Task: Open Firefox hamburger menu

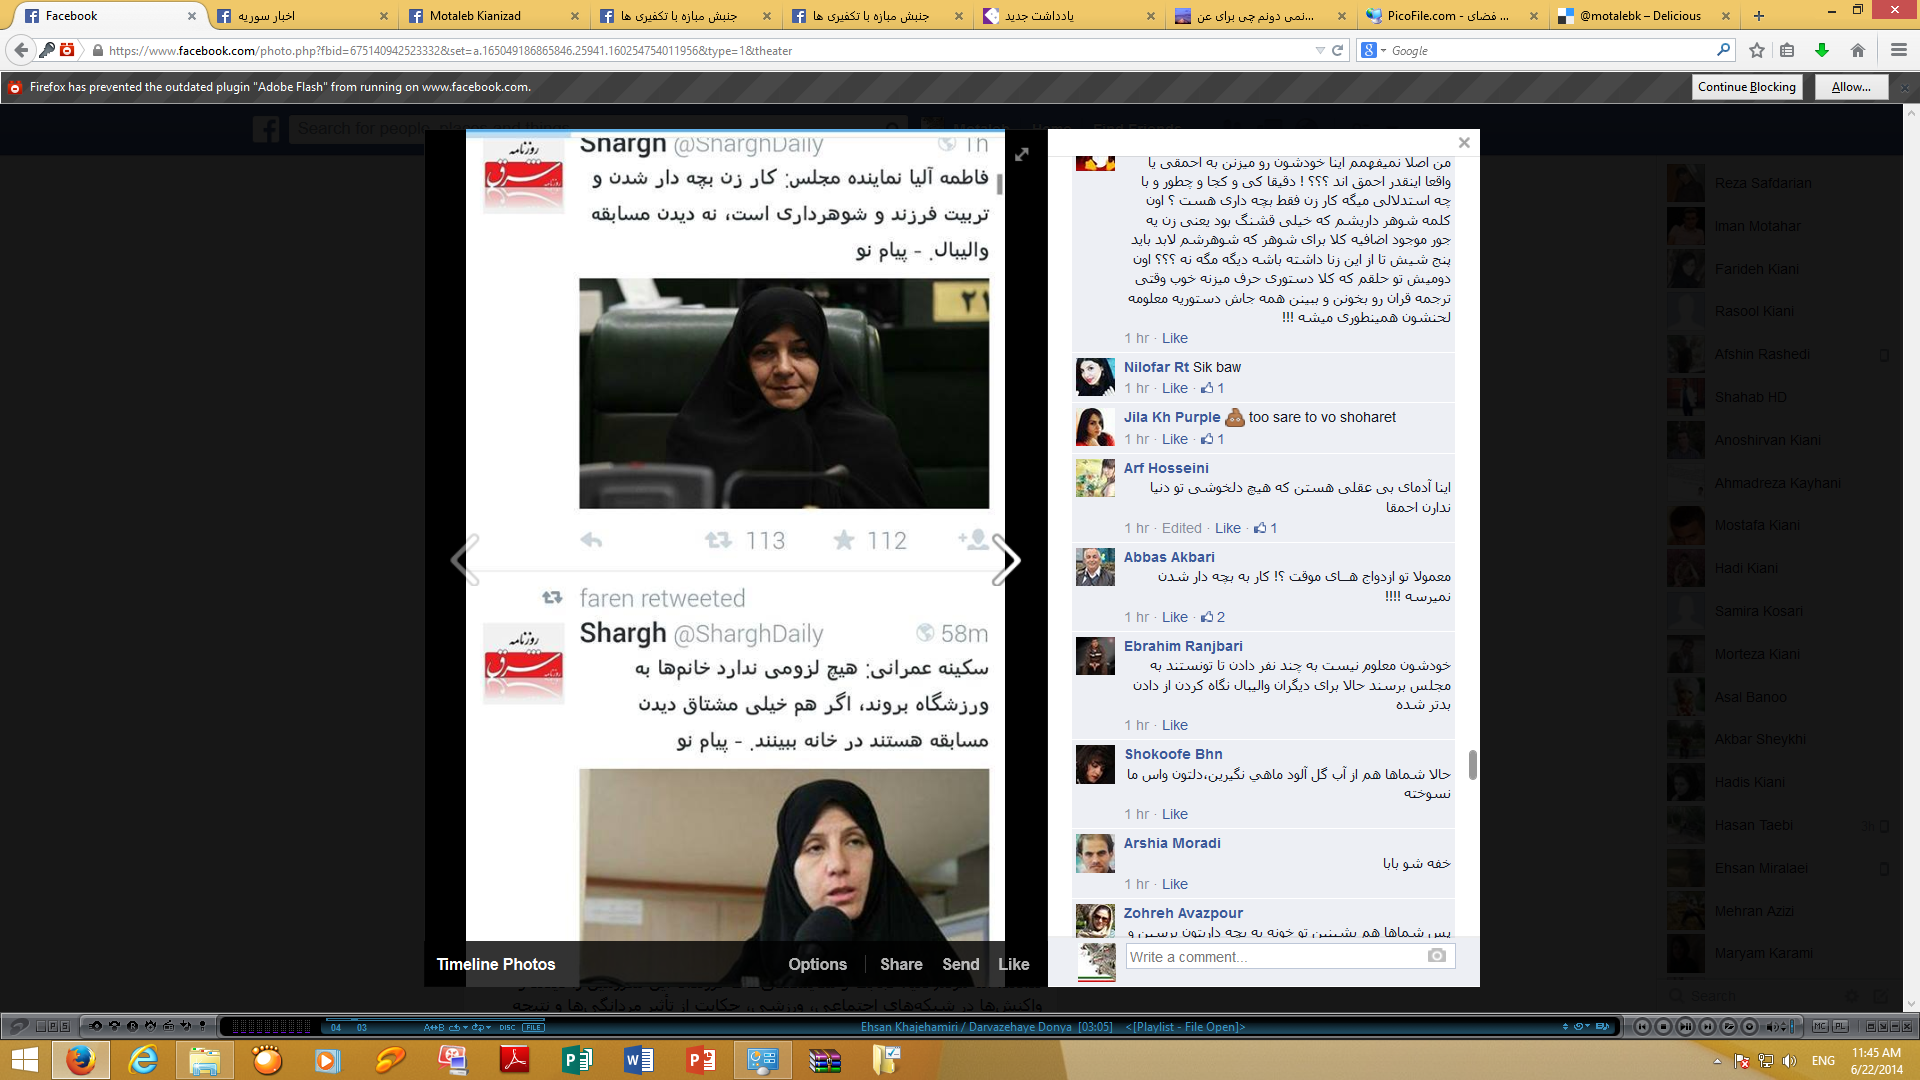Action: pyautogui.click(x=1898, y=50)
